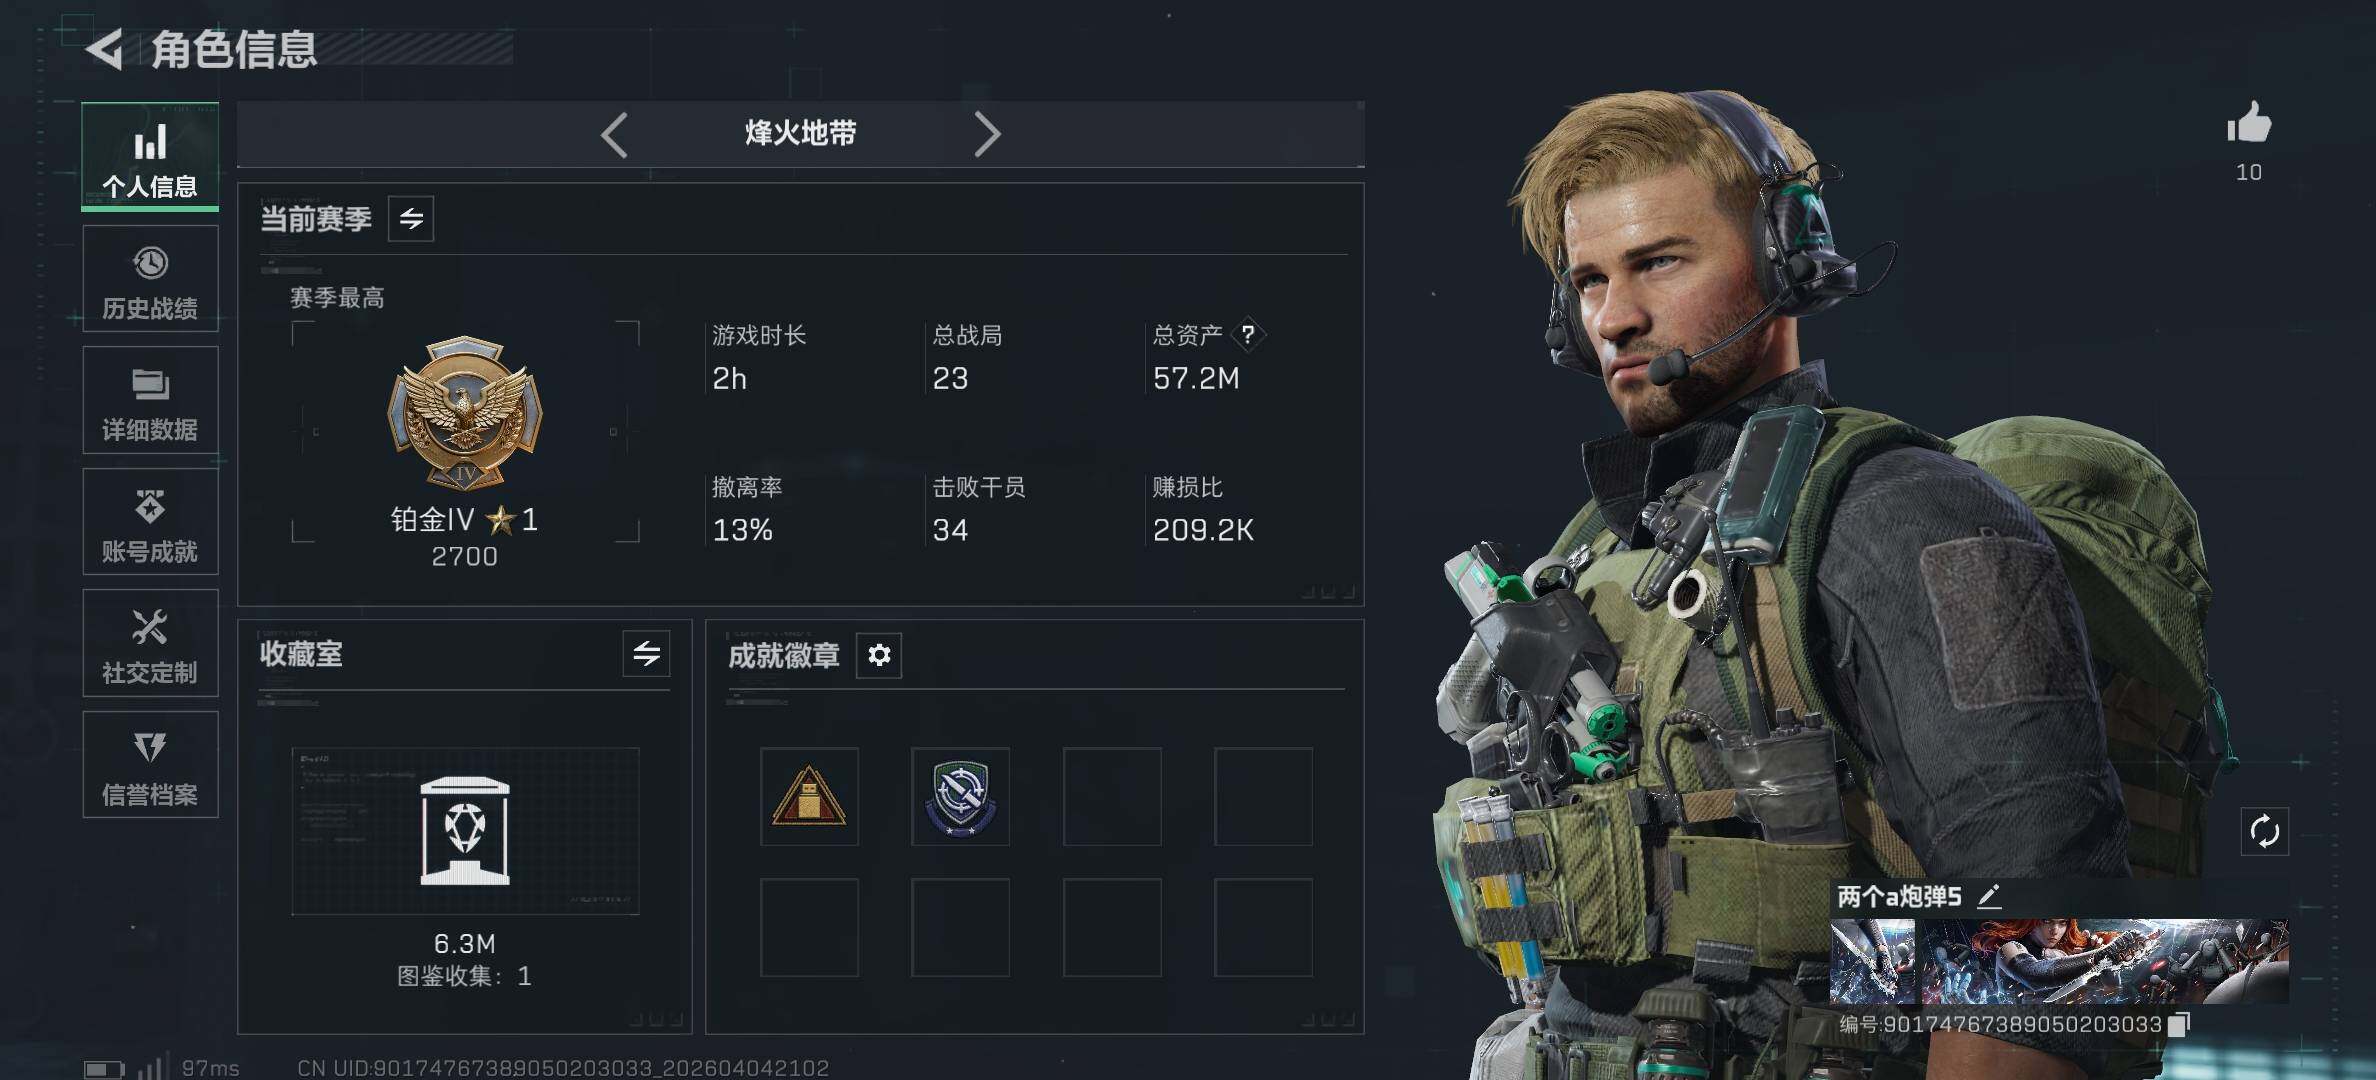Open the 信誉档案 tab
The height and width of the screenshot is (1080, 2376).
[x=150, y=765]
